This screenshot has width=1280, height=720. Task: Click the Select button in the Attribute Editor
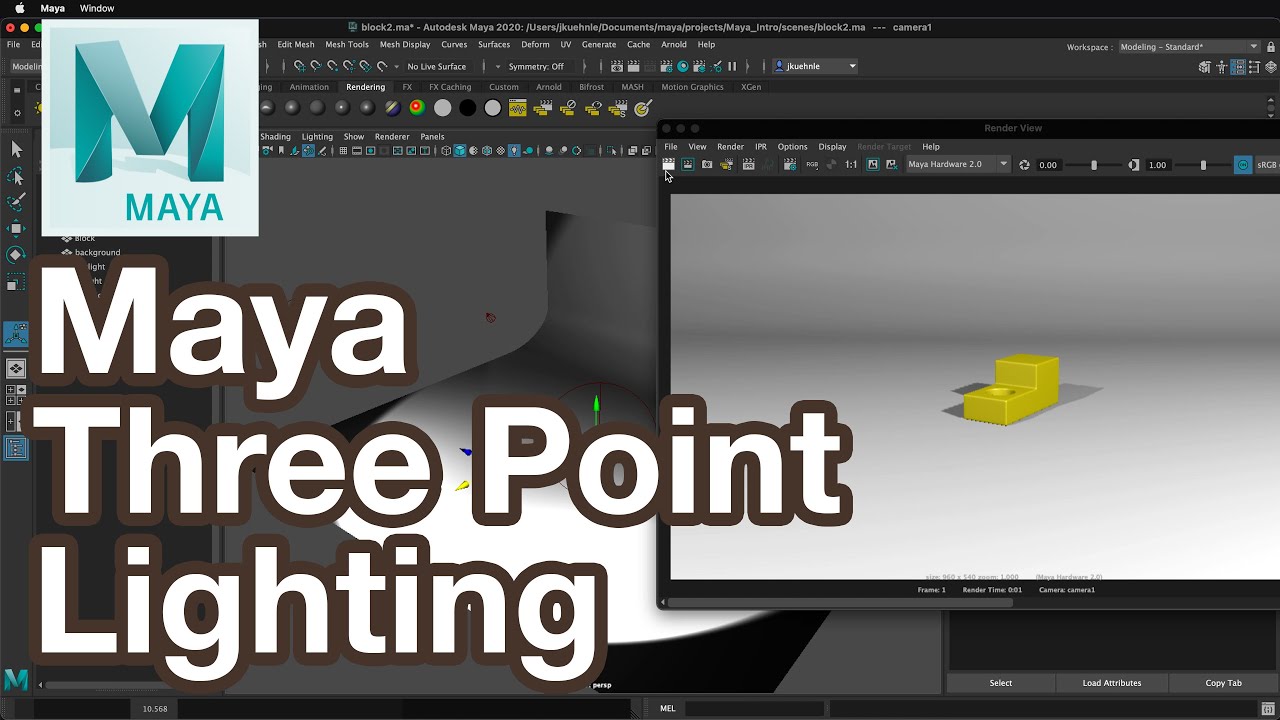1001,683
